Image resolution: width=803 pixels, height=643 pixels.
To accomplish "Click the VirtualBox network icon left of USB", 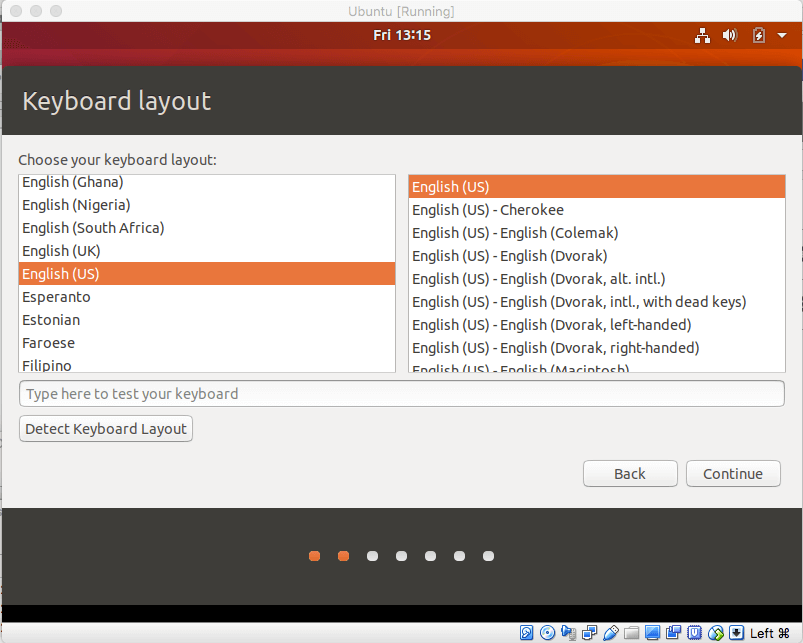I will pyautogui.click(x=589, y=633).
